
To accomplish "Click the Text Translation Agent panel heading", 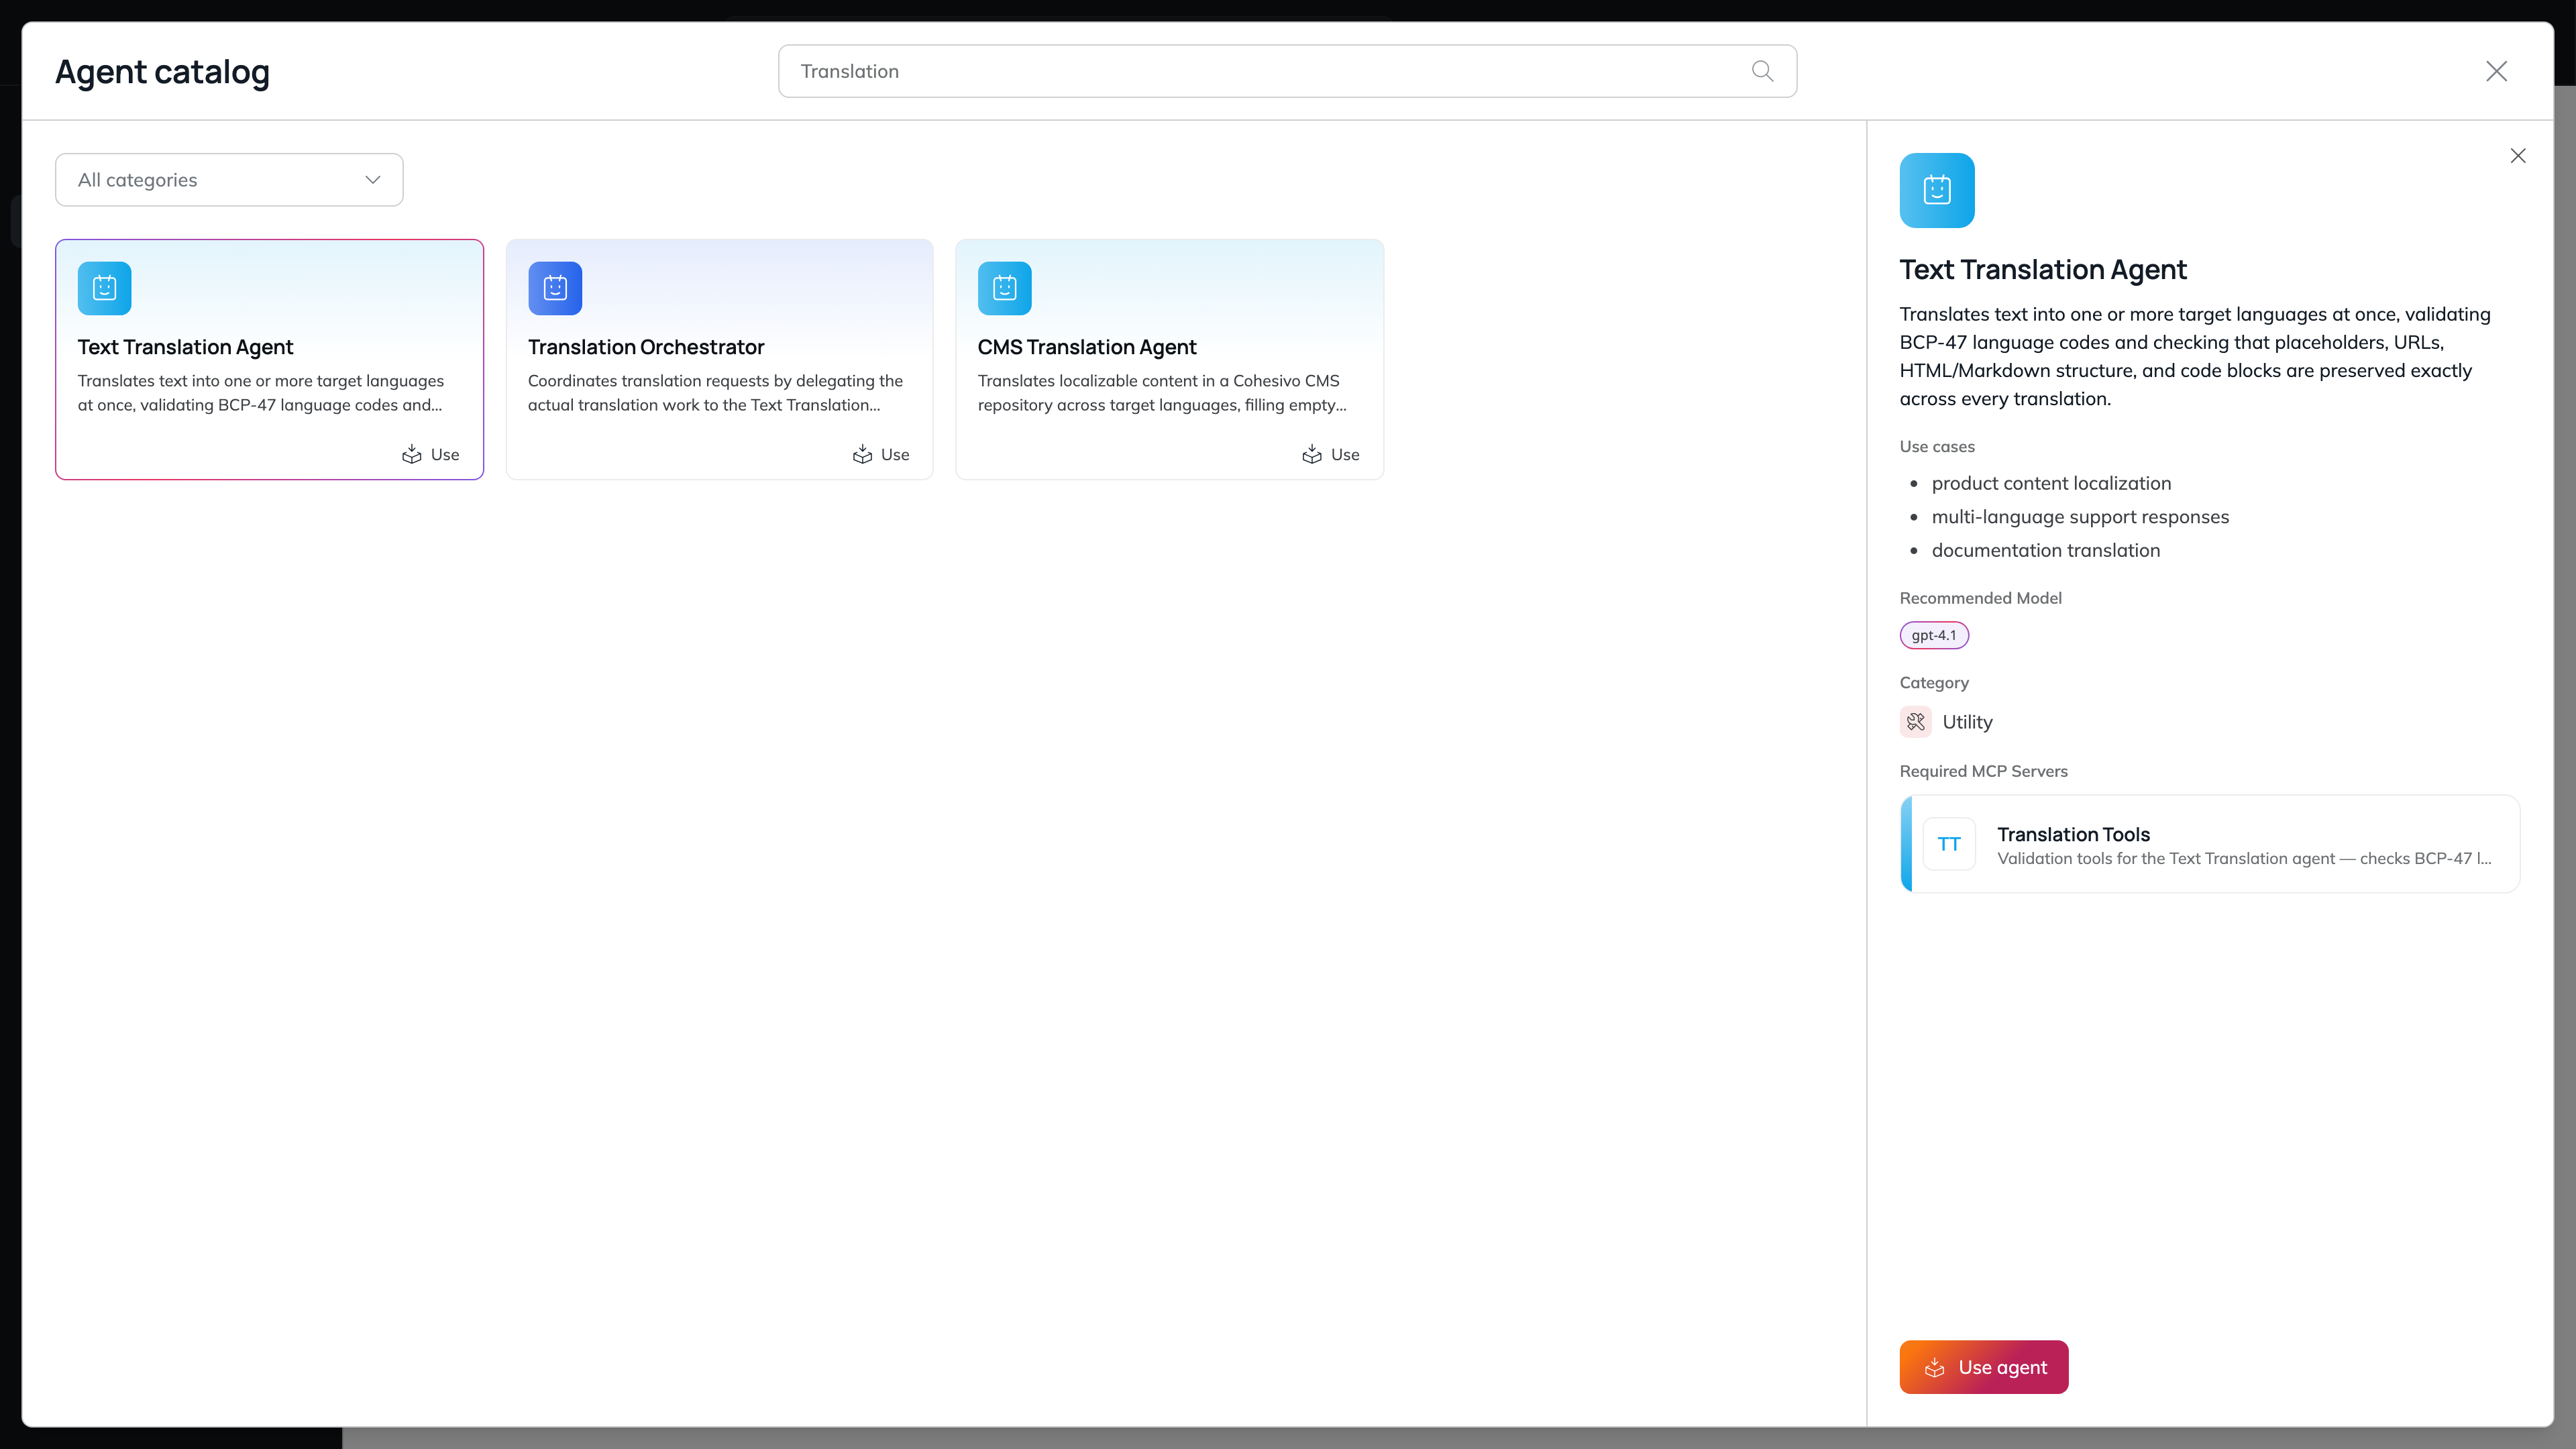I will point(2043,270).
